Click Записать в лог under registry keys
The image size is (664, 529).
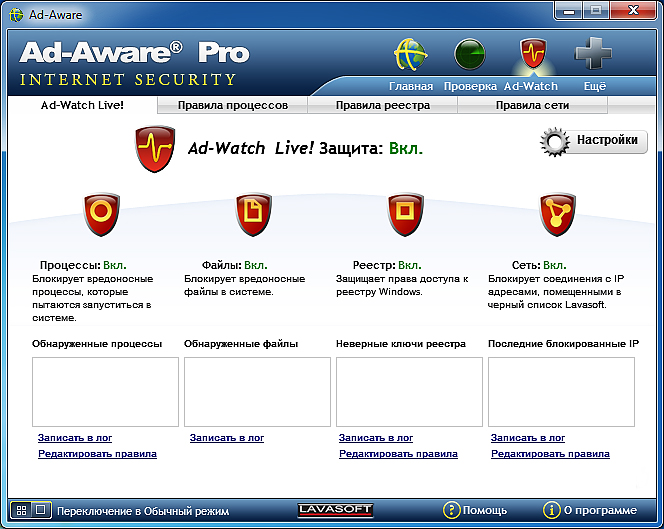pyautogui.click(x=376, y=438)
